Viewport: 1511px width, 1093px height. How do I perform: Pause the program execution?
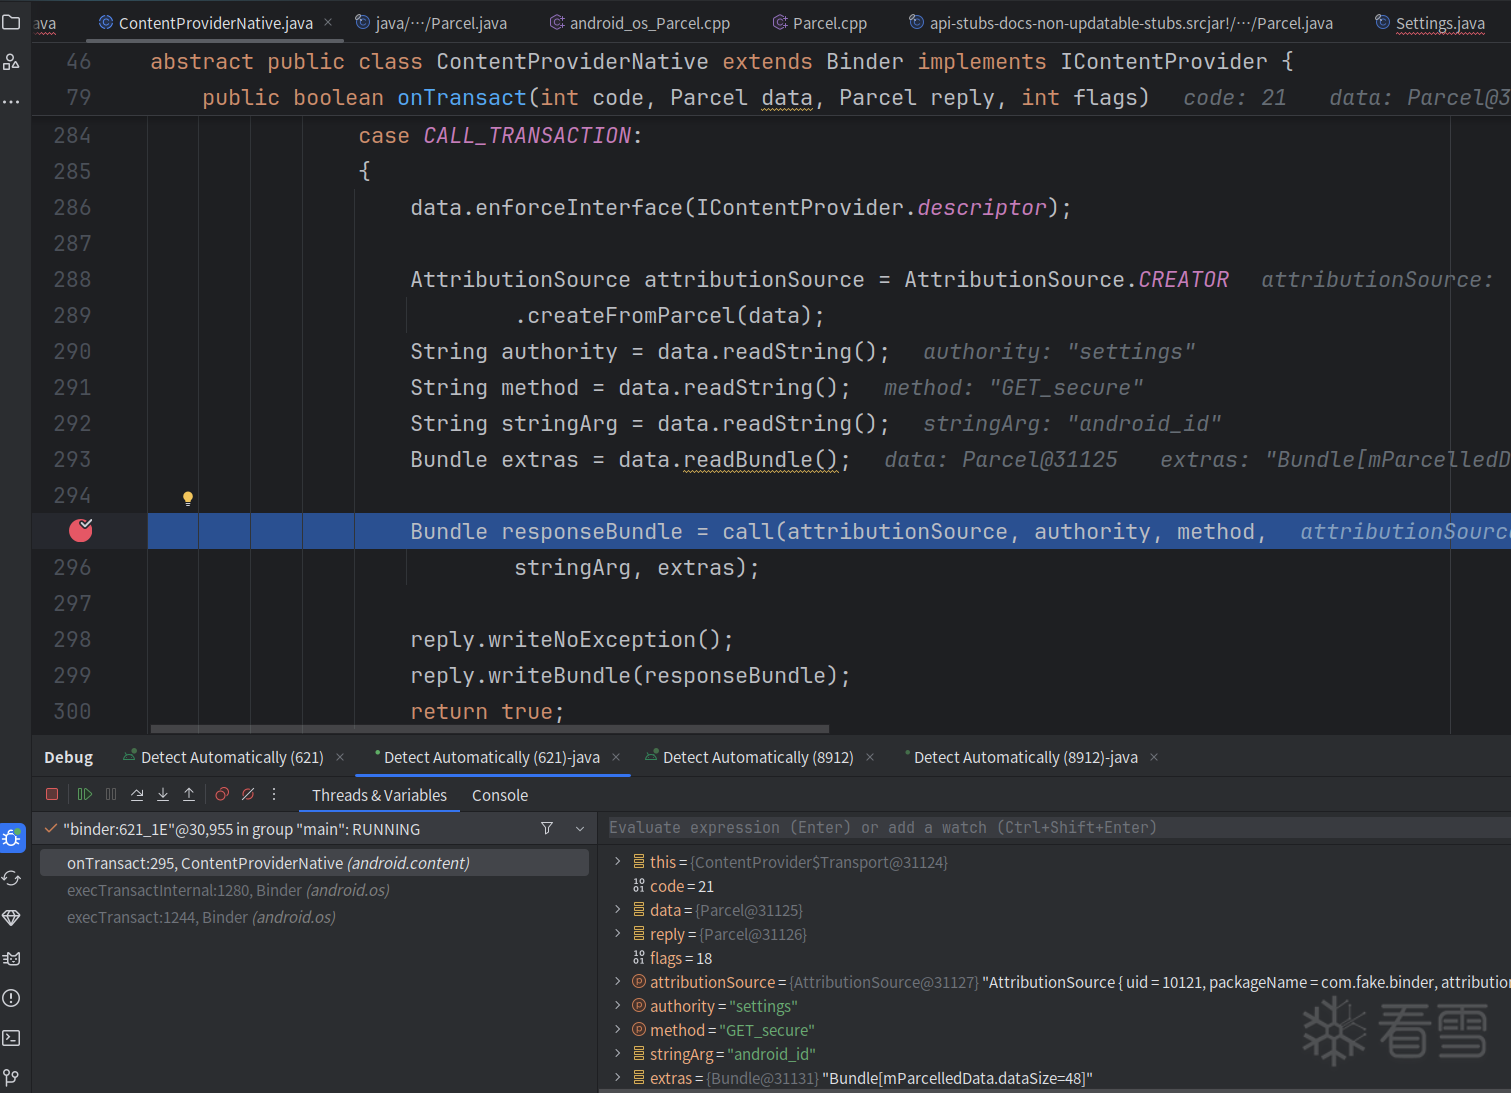(111, 794)
